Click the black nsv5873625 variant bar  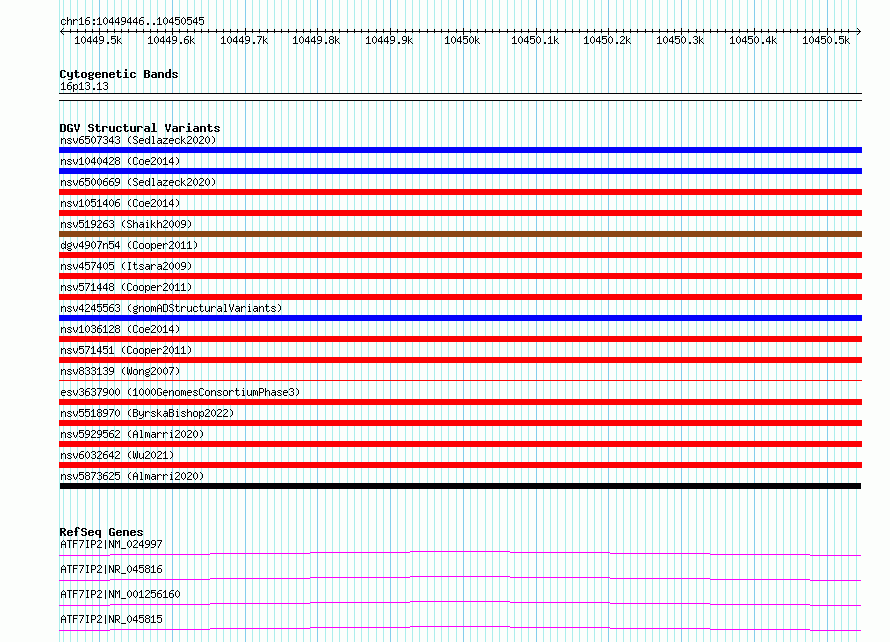(x=460, y=486)
